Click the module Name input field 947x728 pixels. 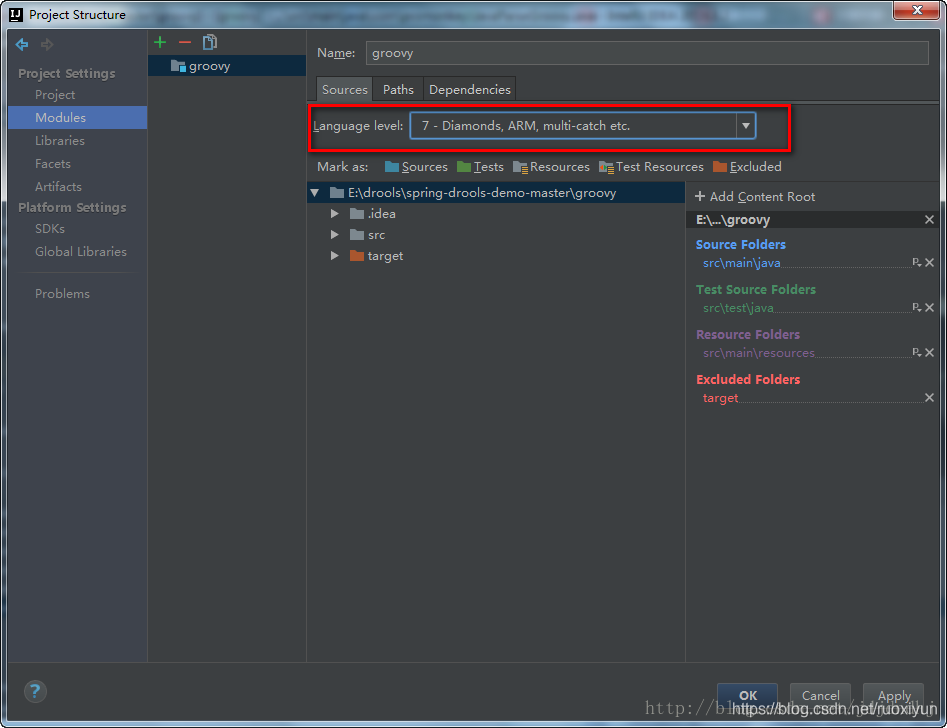[647, 53]
